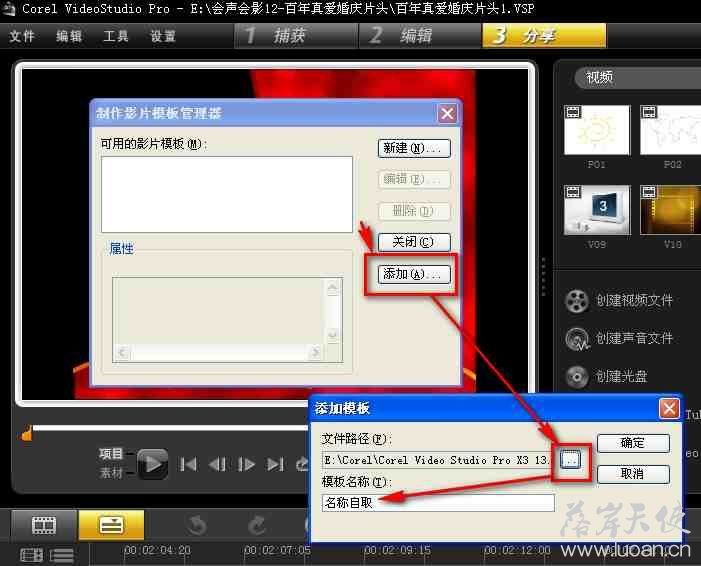Open the 工具 menu
The height and width of the screenshot is (566, 701).
(115, 36)
